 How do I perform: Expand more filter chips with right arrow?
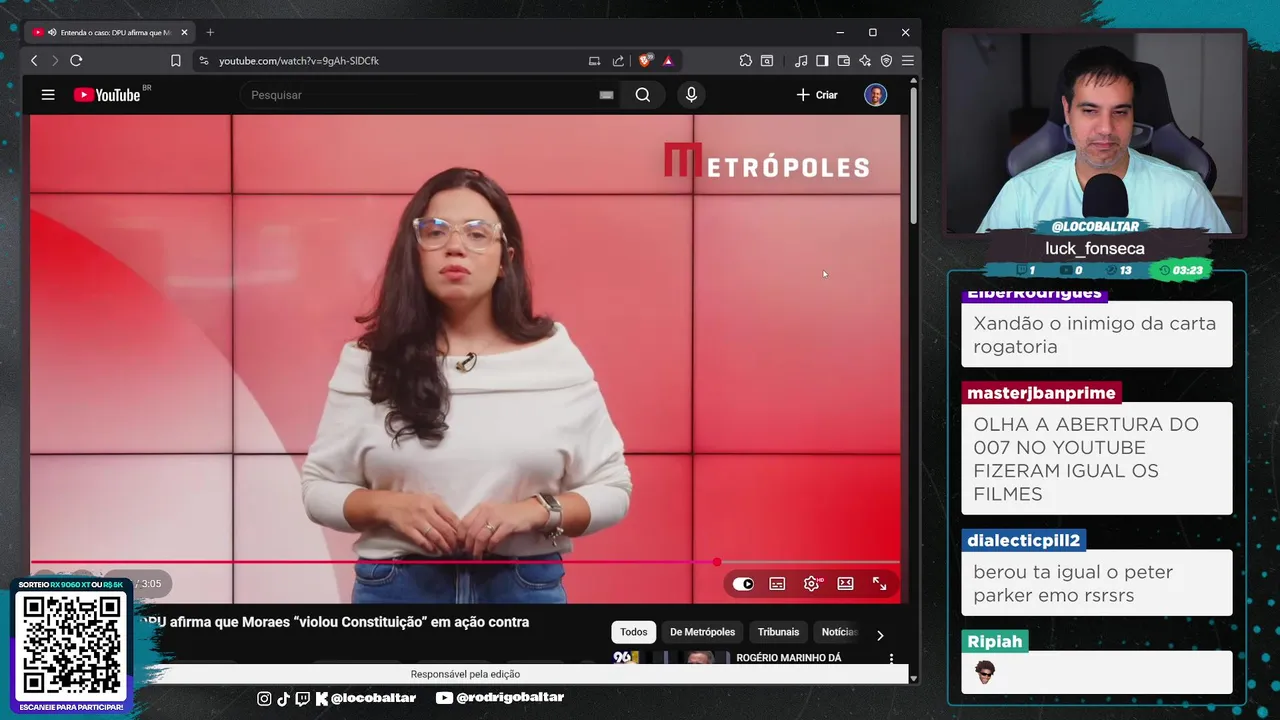(880, 635)
